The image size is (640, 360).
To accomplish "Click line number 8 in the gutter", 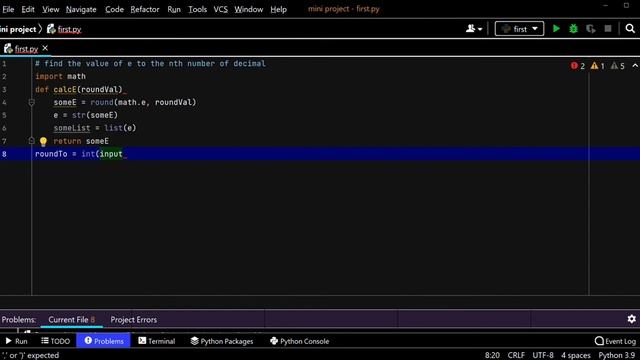I will (x=4, y=154).
